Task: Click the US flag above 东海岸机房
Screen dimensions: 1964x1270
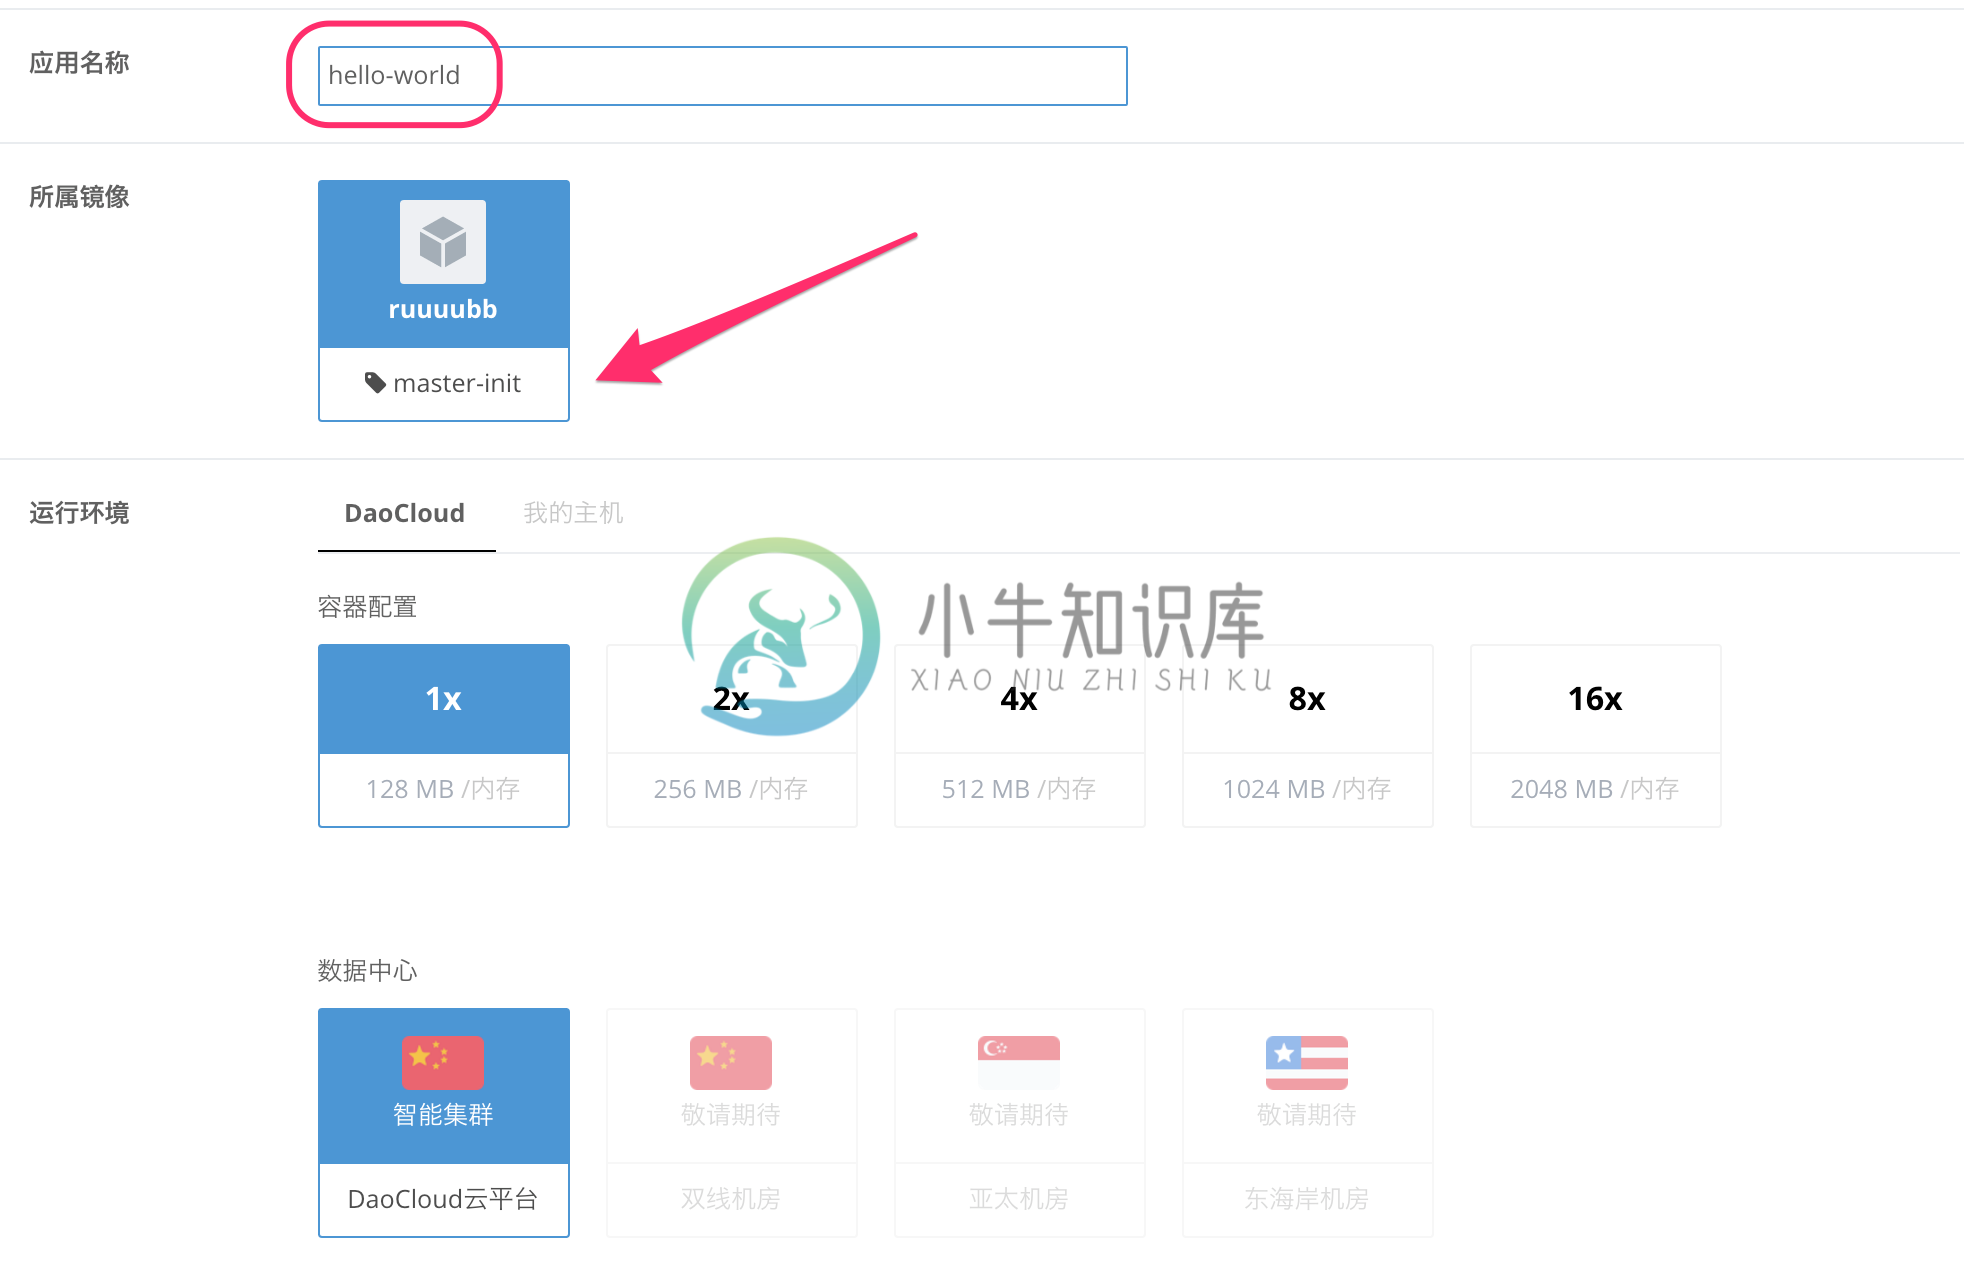Action: 1307,1062
